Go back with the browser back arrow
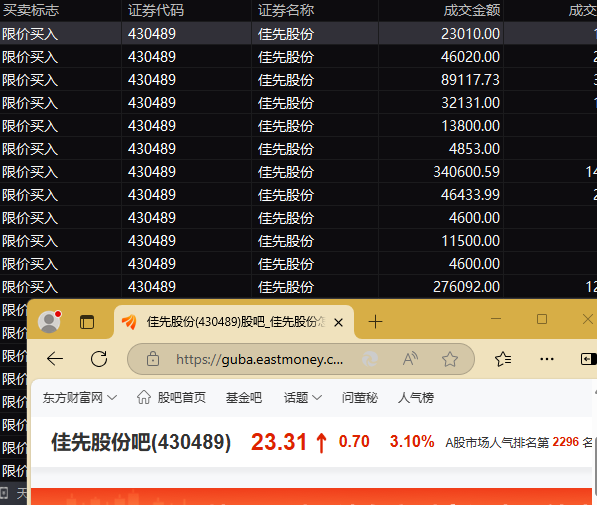The image size is (597, 505). 55,359
